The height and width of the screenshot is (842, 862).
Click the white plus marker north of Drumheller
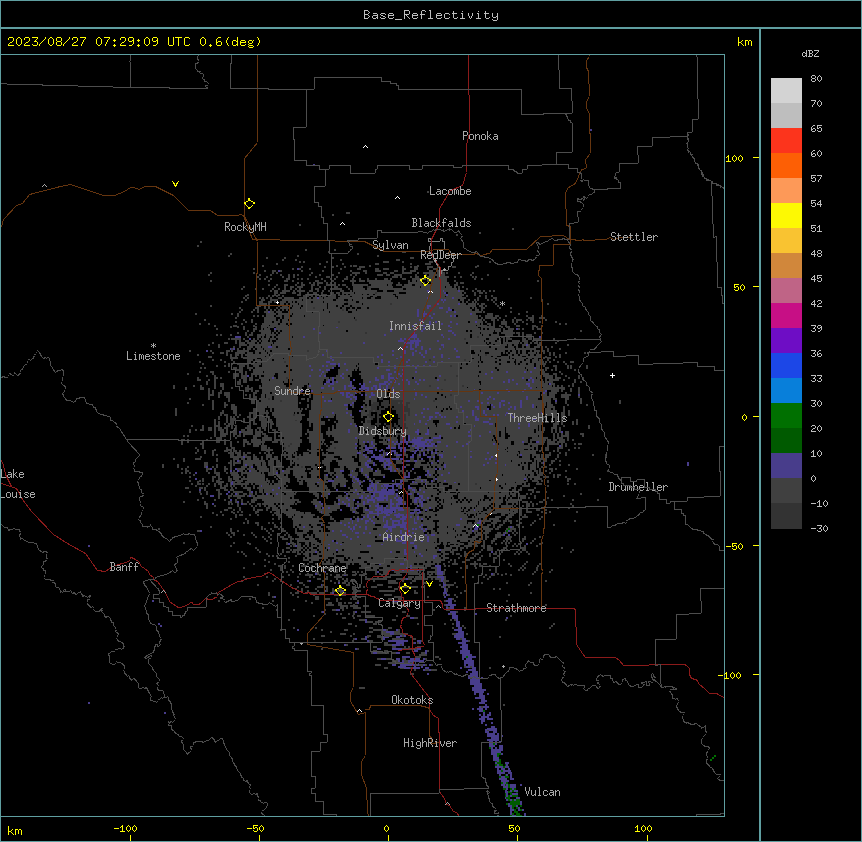(612, 375)
